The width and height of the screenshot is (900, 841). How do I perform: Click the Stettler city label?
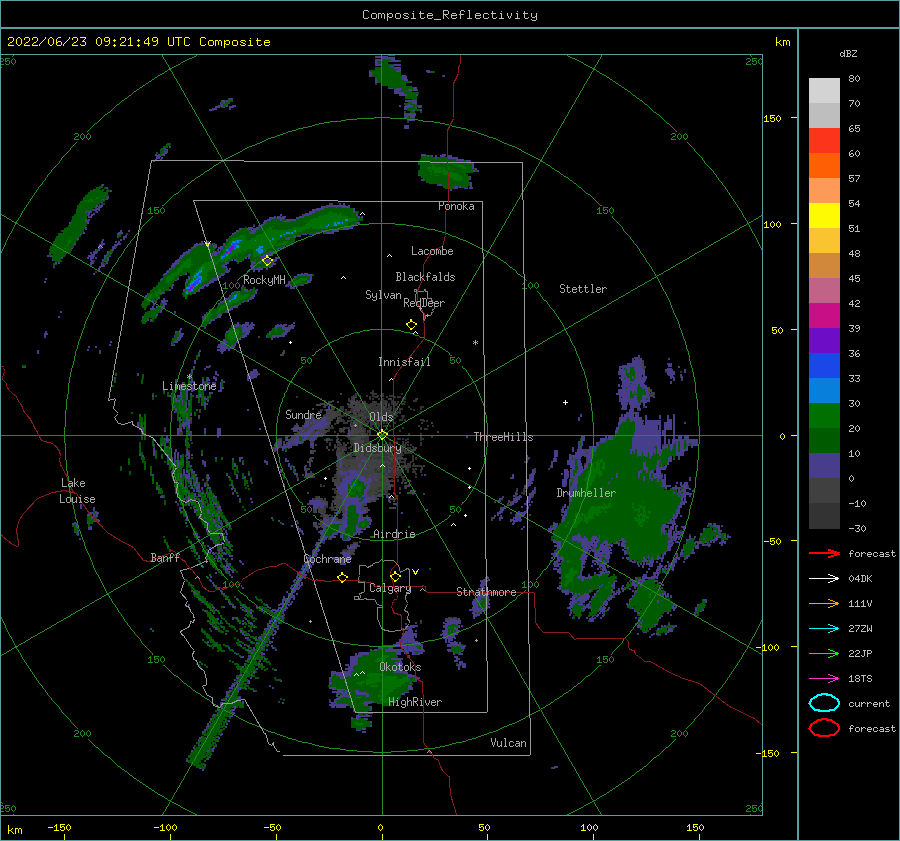click(x=583, y=289)
